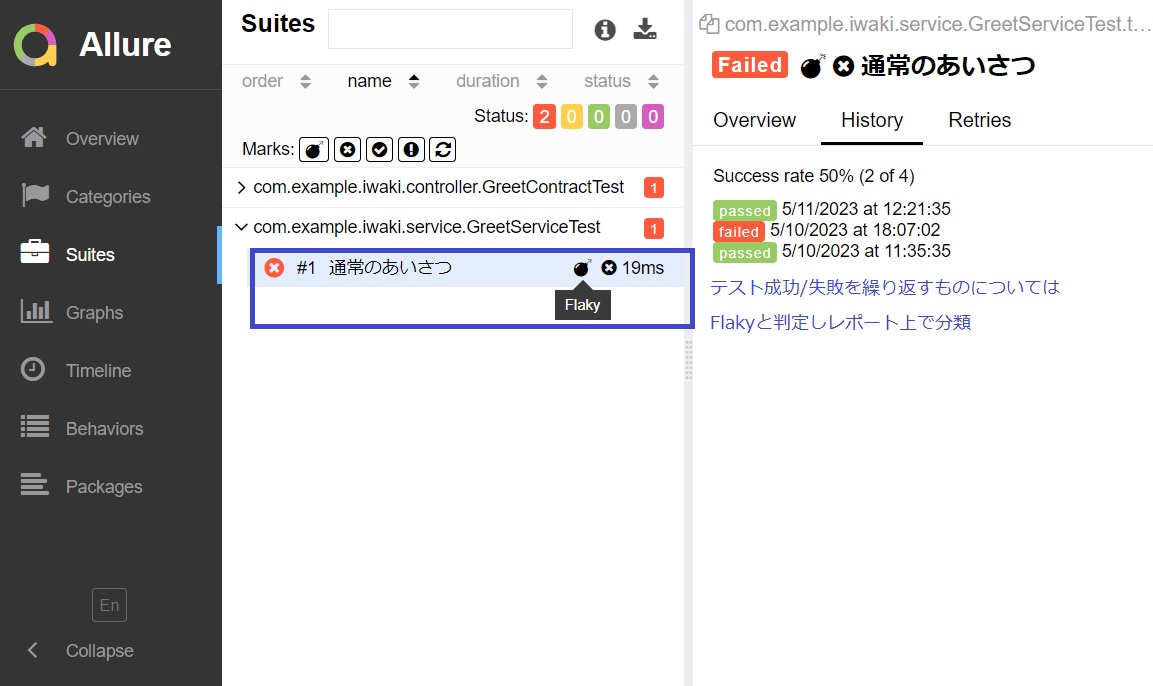Open Graphs from the sidebar
Screen dimensions: 1153x686
pyautogui.click(x=94, y=313)
